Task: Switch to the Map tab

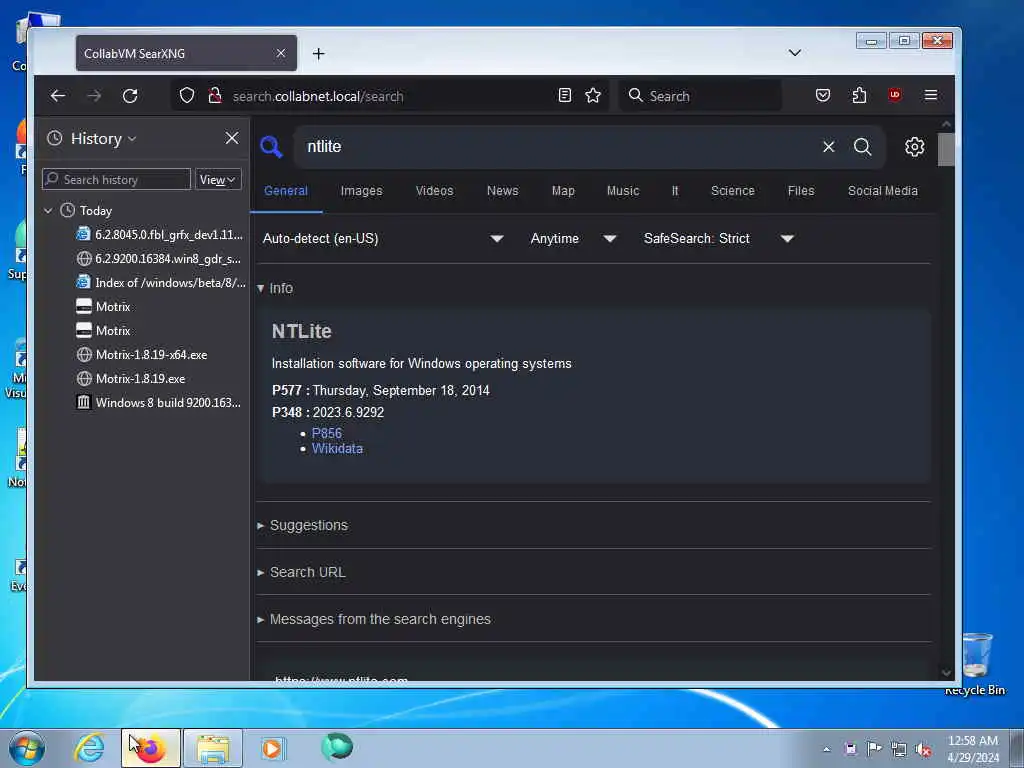Action: coord(563,191)
